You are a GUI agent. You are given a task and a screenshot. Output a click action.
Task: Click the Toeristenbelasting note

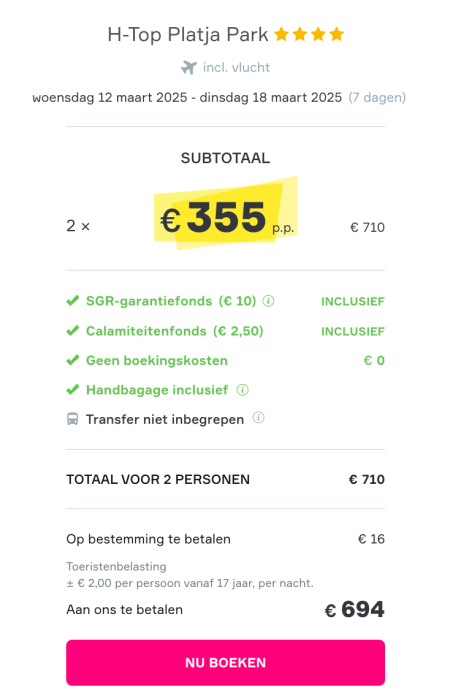(x=116, y=567)
